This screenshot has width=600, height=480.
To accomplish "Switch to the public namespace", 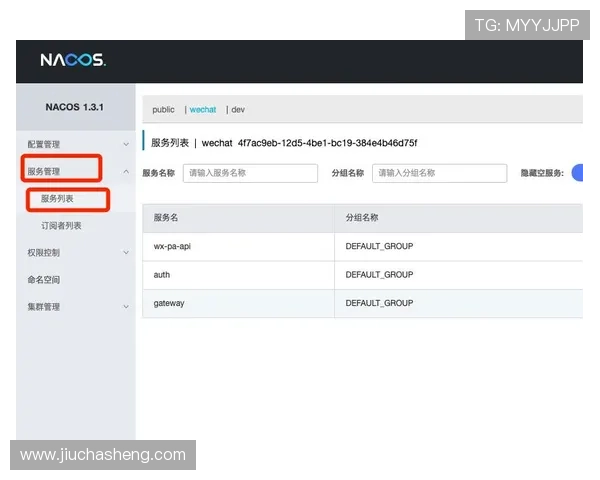I will (163, 110).
